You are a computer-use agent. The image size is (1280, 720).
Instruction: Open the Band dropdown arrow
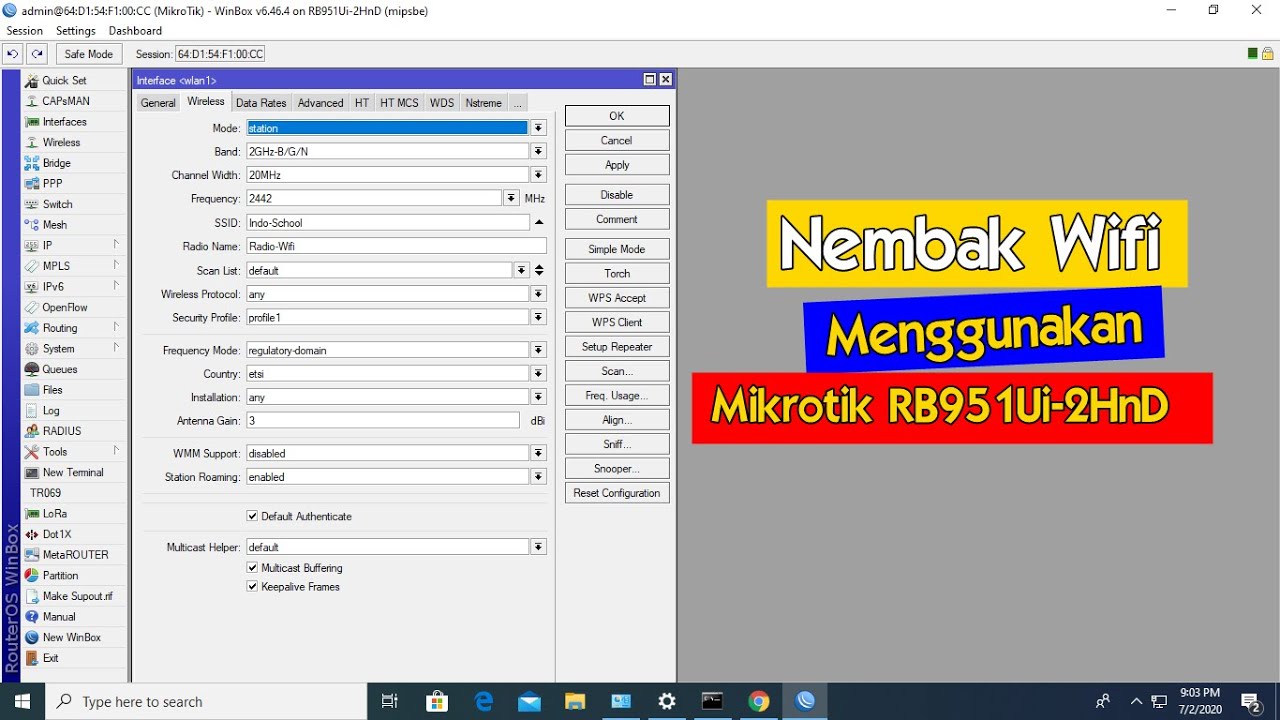tap(539, 151)
